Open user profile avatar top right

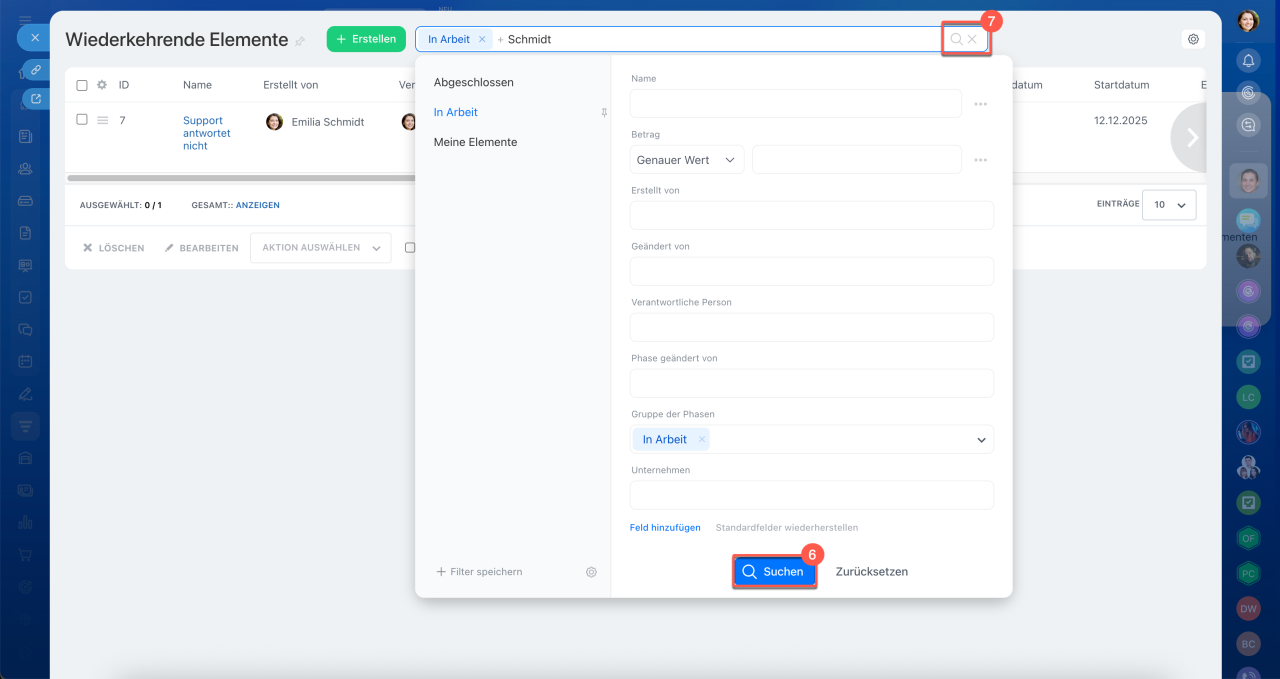(x=1248, y=21)
